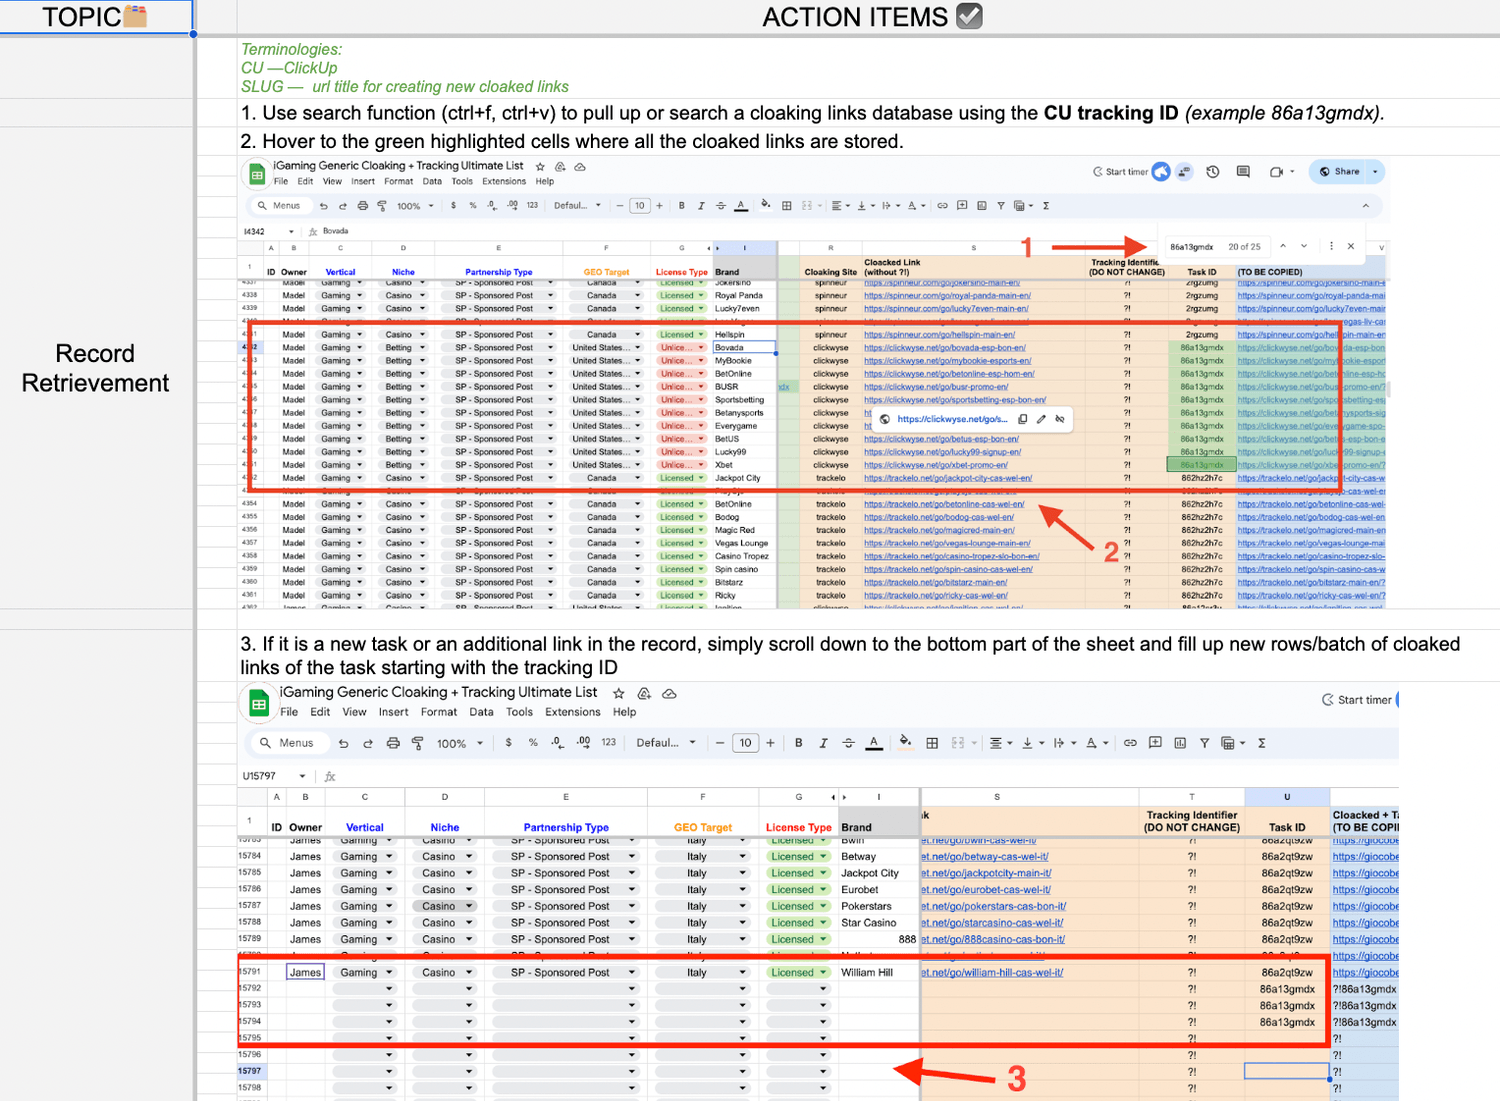1500x1101 pixels.
Task: Apply percent format in the step 3 screenshot
Action: (533, 743)
